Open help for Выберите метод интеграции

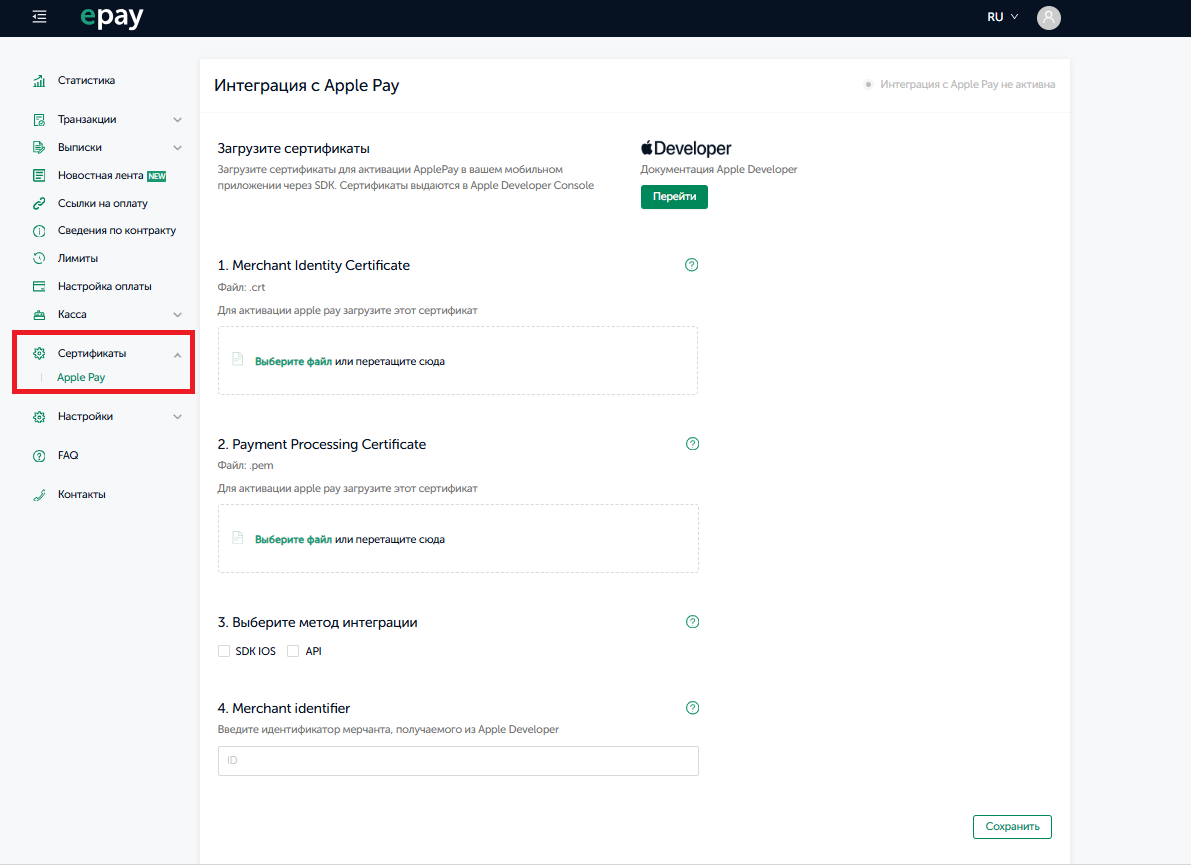pyautogui.click(x=692, y=621)
